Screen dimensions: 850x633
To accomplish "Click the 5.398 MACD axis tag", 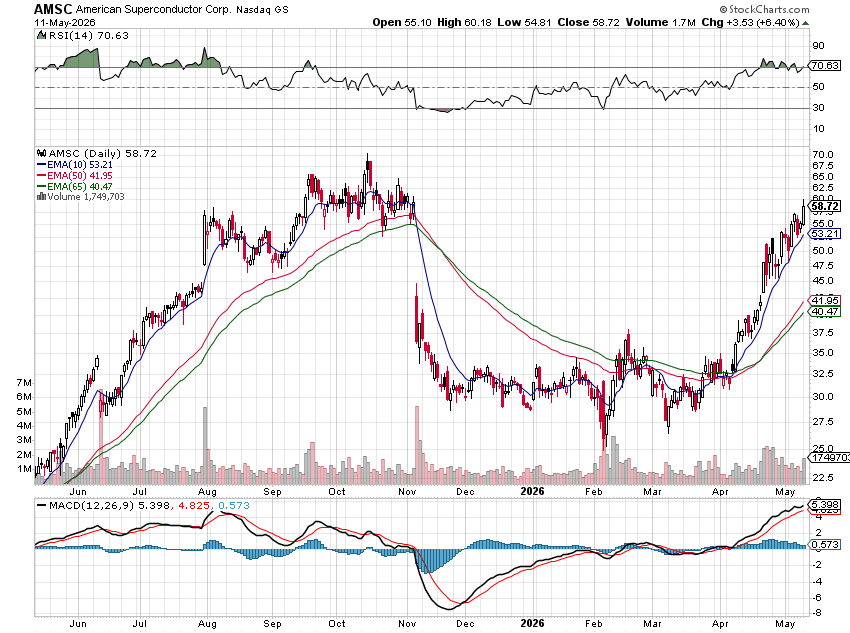I will pyautogui.click(x=825, y=505).
